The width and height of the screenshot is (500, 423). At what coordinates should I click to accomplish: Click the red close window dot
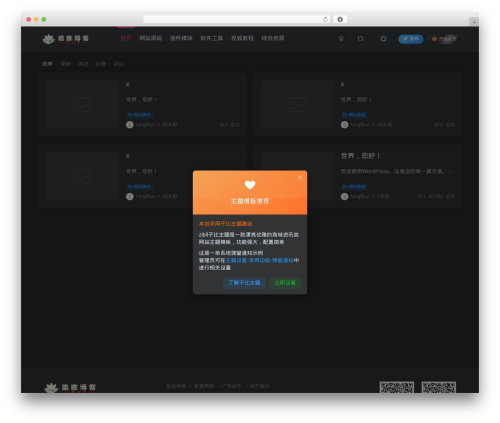point(28,19)
